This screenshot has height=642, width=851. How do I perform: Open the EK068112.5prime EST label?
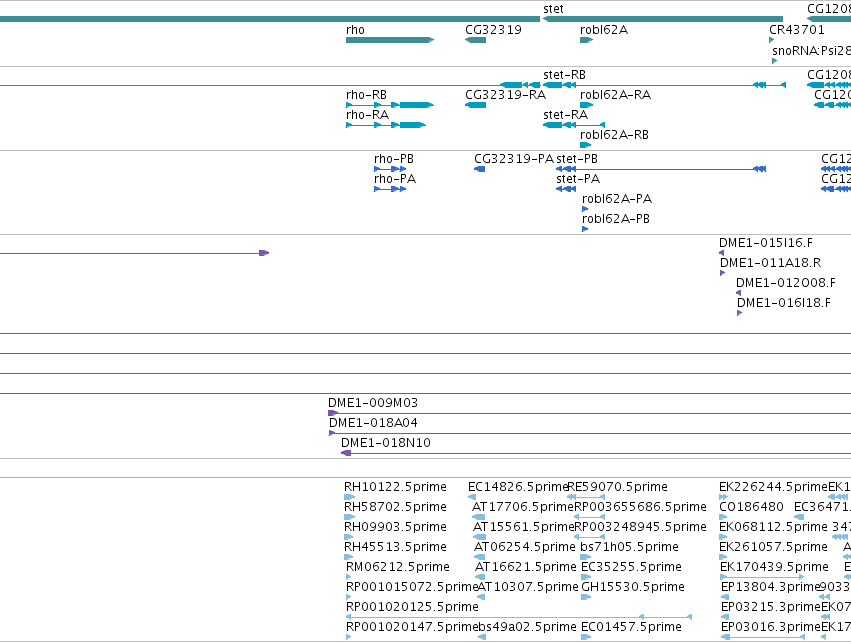[x=773, y=527]
